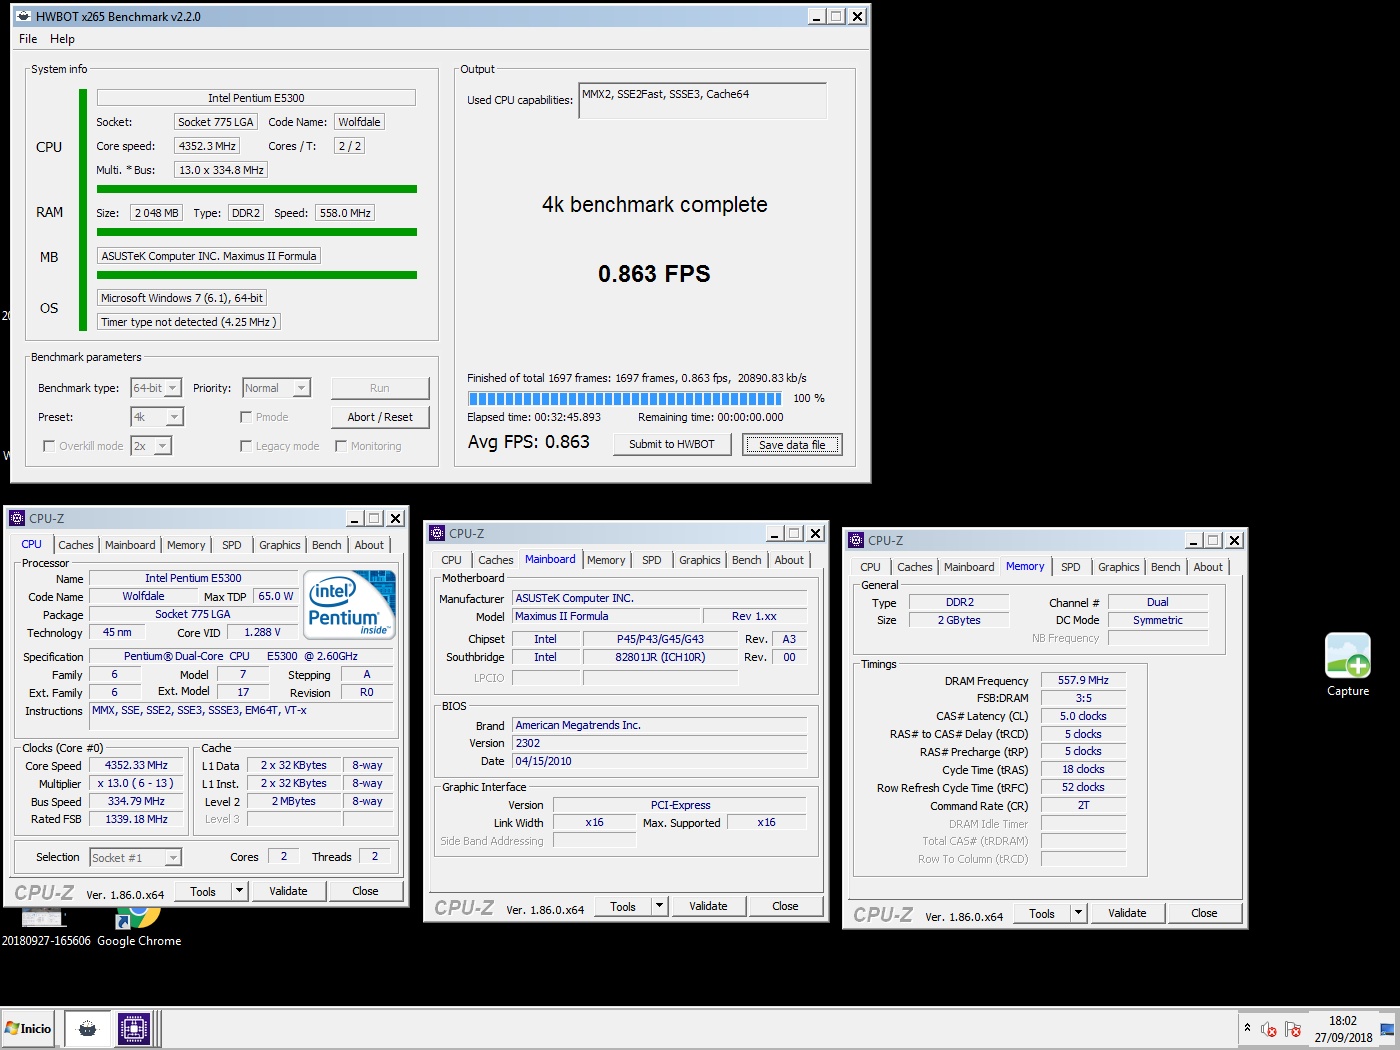Minimize the CPU-Z Memory window
Screen dimensions: 1400x1050
click(1194, 540)
